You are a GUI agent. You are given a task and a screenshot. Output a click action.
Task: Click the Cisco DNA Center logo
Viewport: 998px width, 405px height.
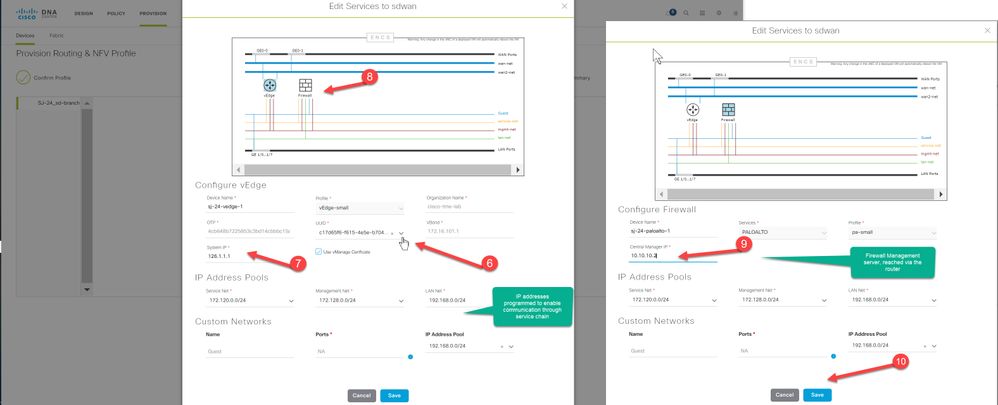[38, 13]
